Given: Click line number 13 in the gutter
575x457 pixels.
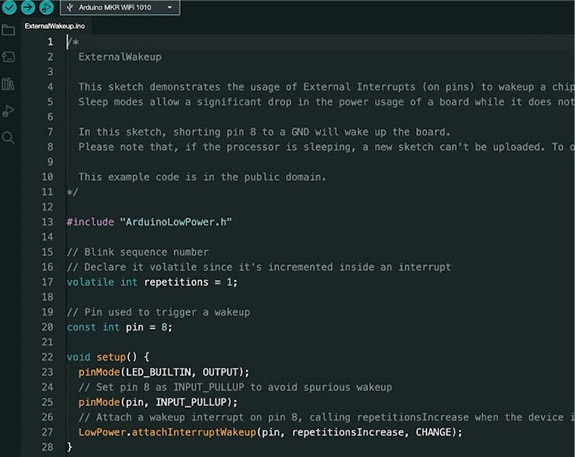Looking at the screenshot, I should click(x=47, y=222).
